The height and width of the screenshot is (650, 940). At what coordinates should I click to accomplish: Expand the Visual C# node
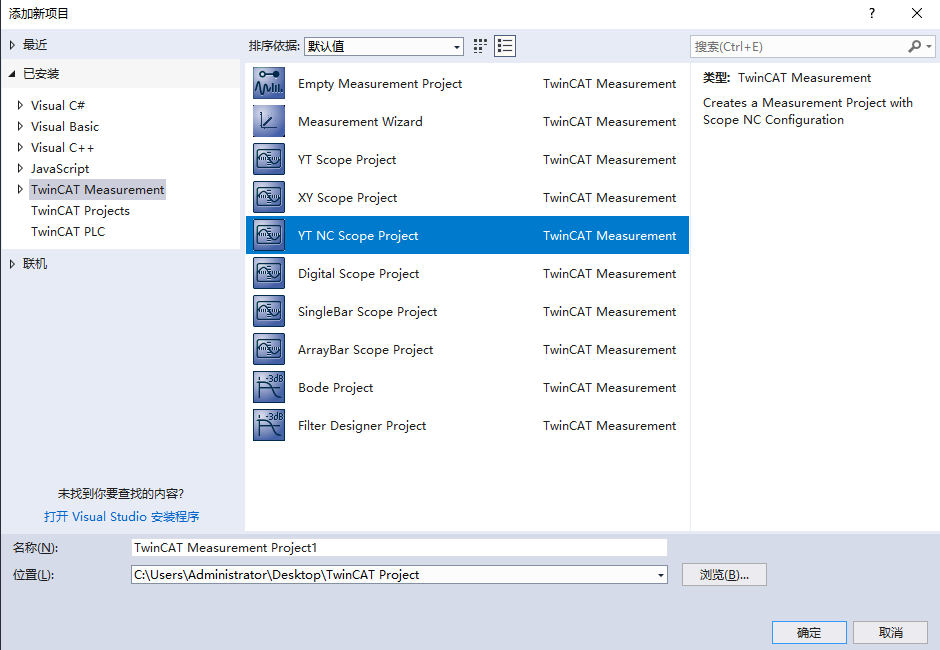point(20,106)
